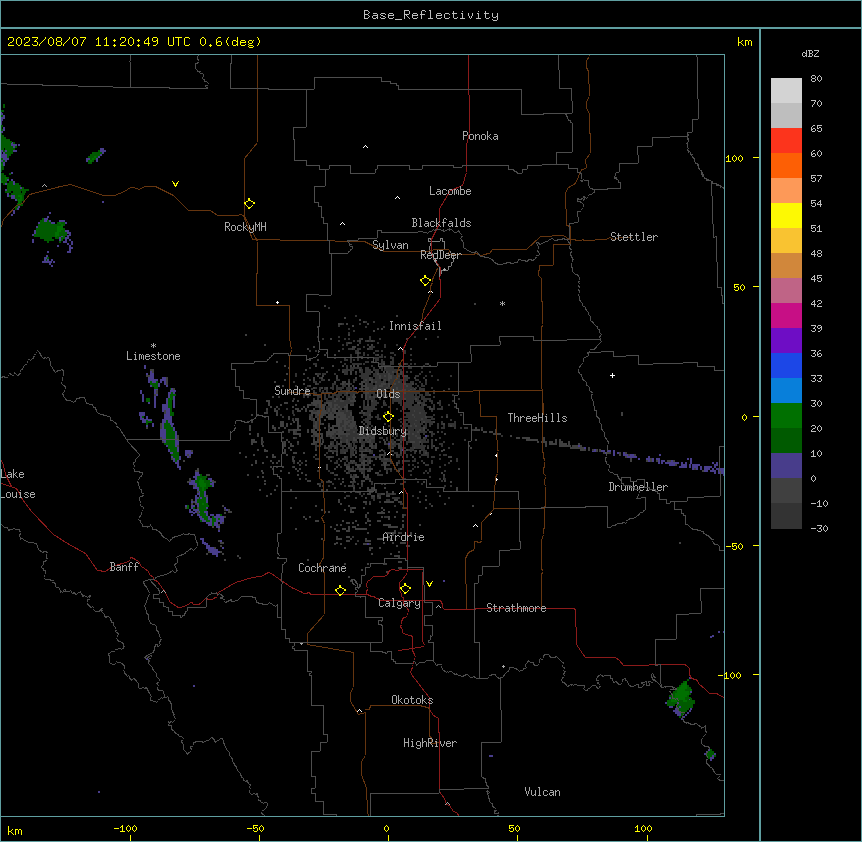Click the Limestone label
Image resolution: width=862 pixels, height=842 pixels.
click(x=153, y=356)
